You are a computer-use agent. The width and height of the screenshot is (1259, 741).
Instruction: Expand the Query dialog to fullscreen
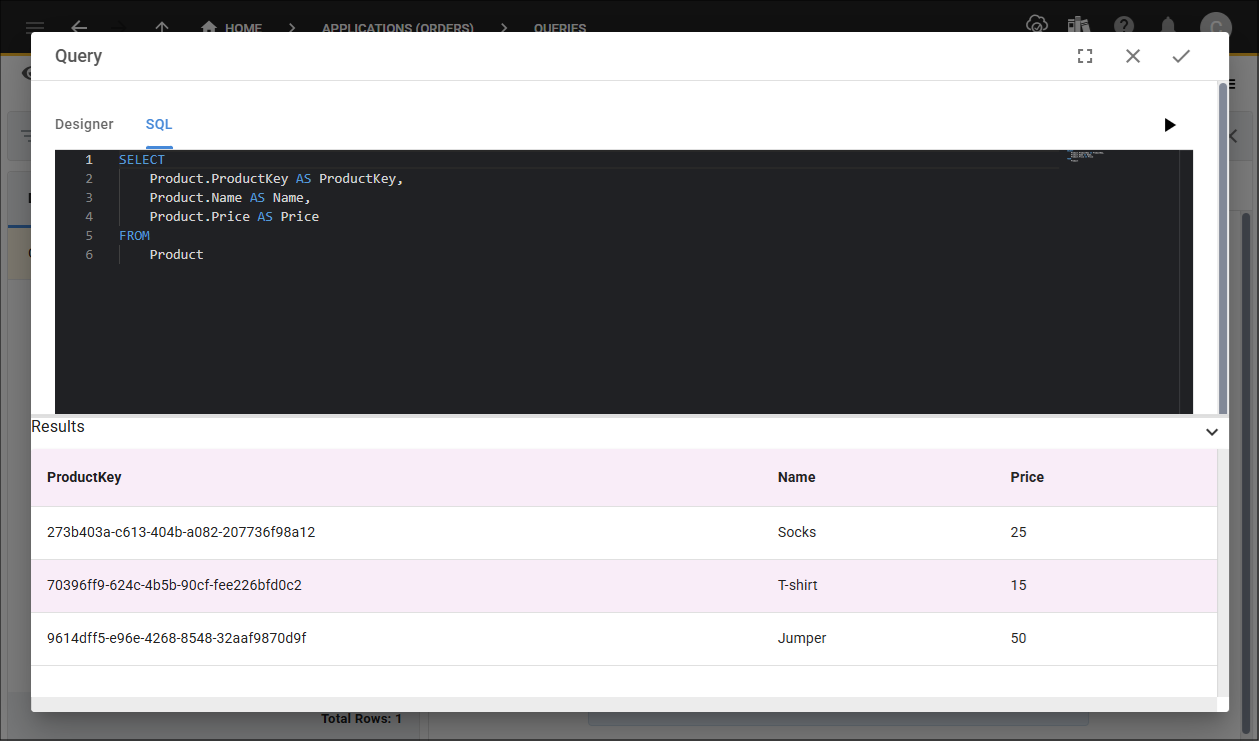[1084, 56]
